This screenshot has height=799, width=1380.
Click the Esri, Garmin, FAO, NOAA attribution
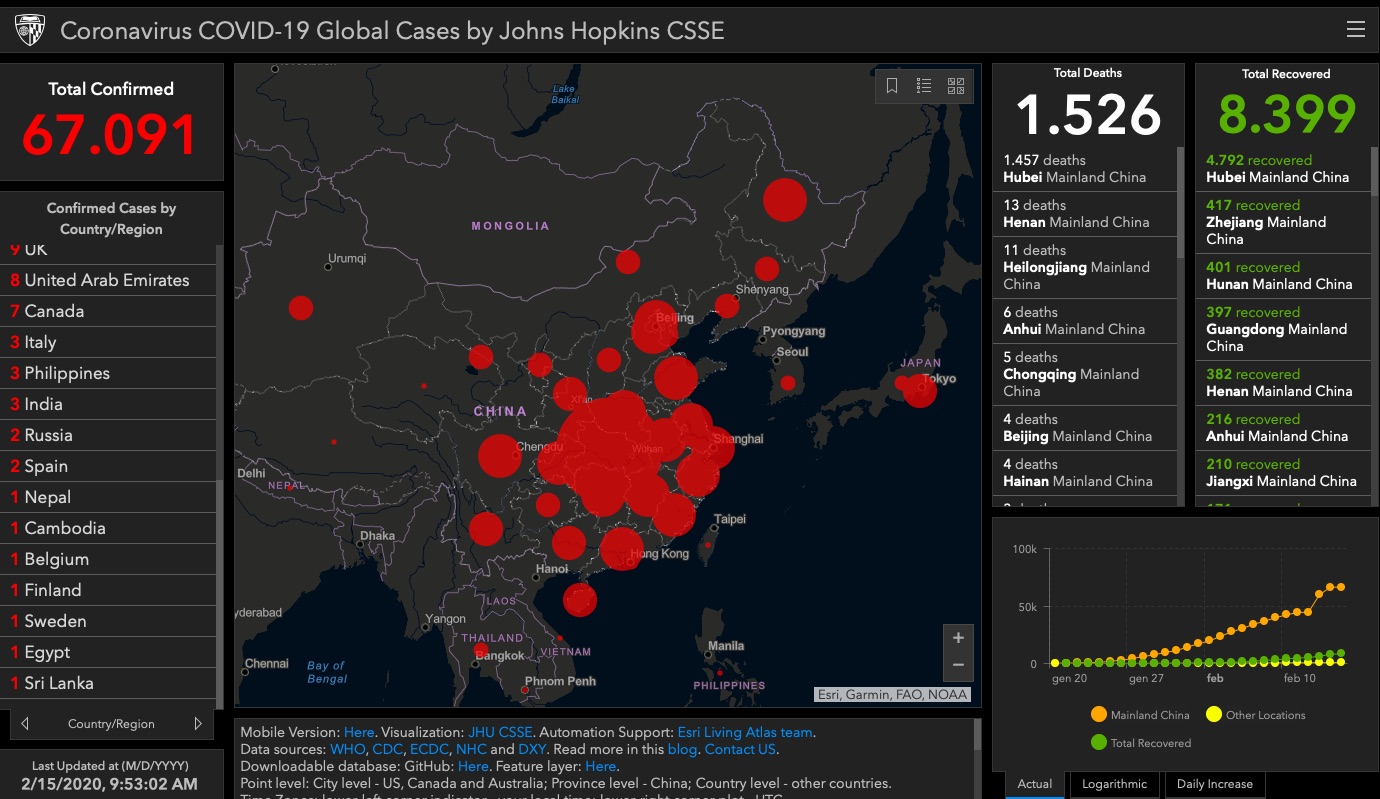click(892, 694)
